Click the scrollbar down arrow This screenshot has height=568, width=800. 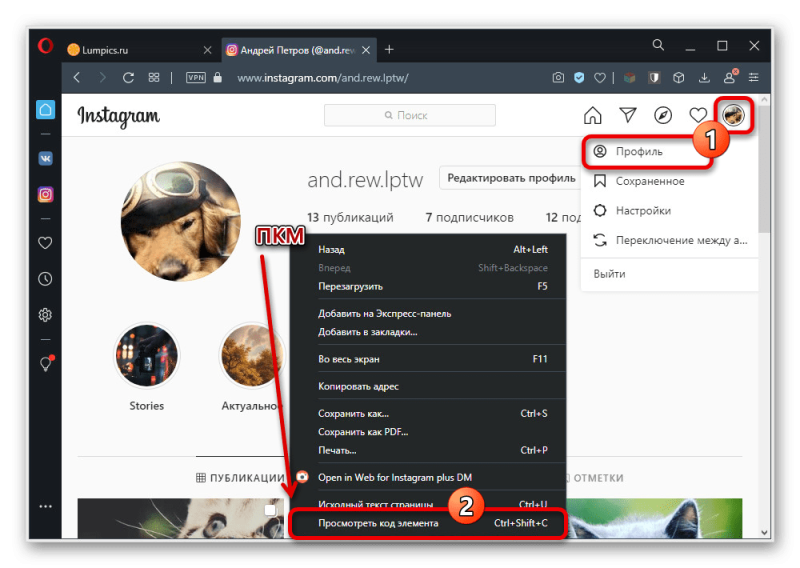point(764,532)
